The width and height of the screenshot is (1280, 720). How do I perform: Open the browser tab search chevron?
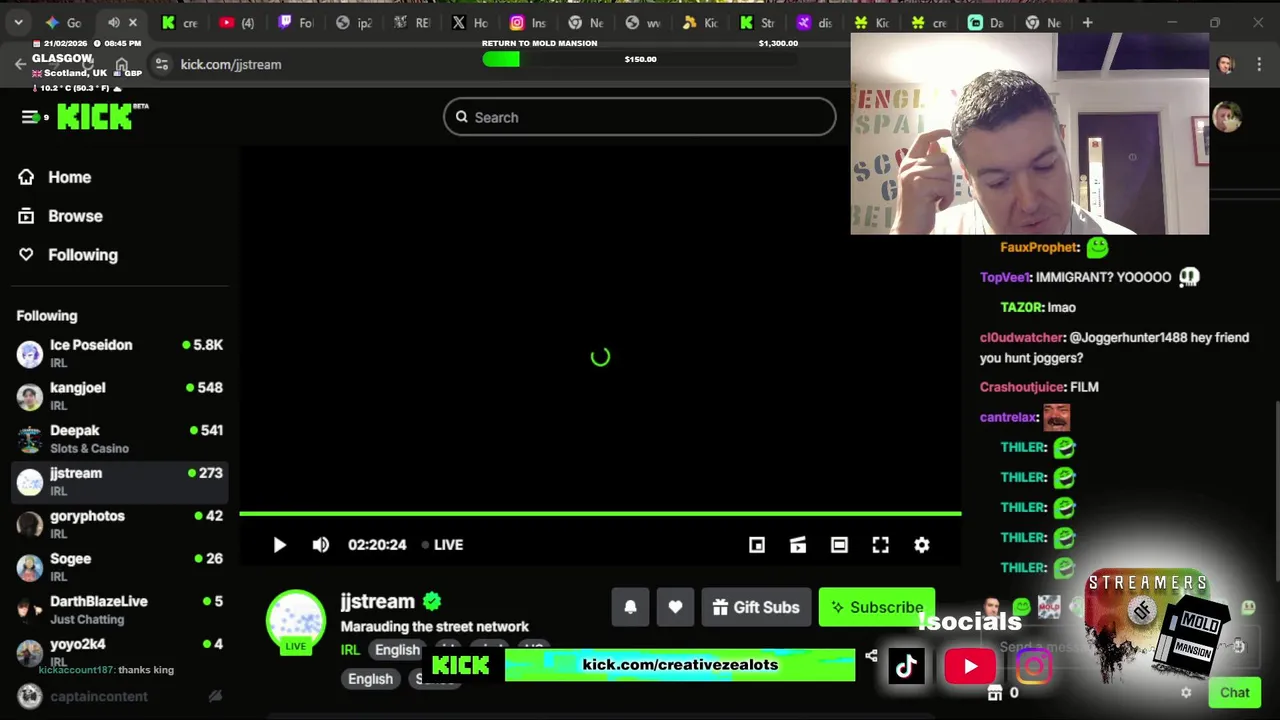pyautogui.click(x=18, y=22)
